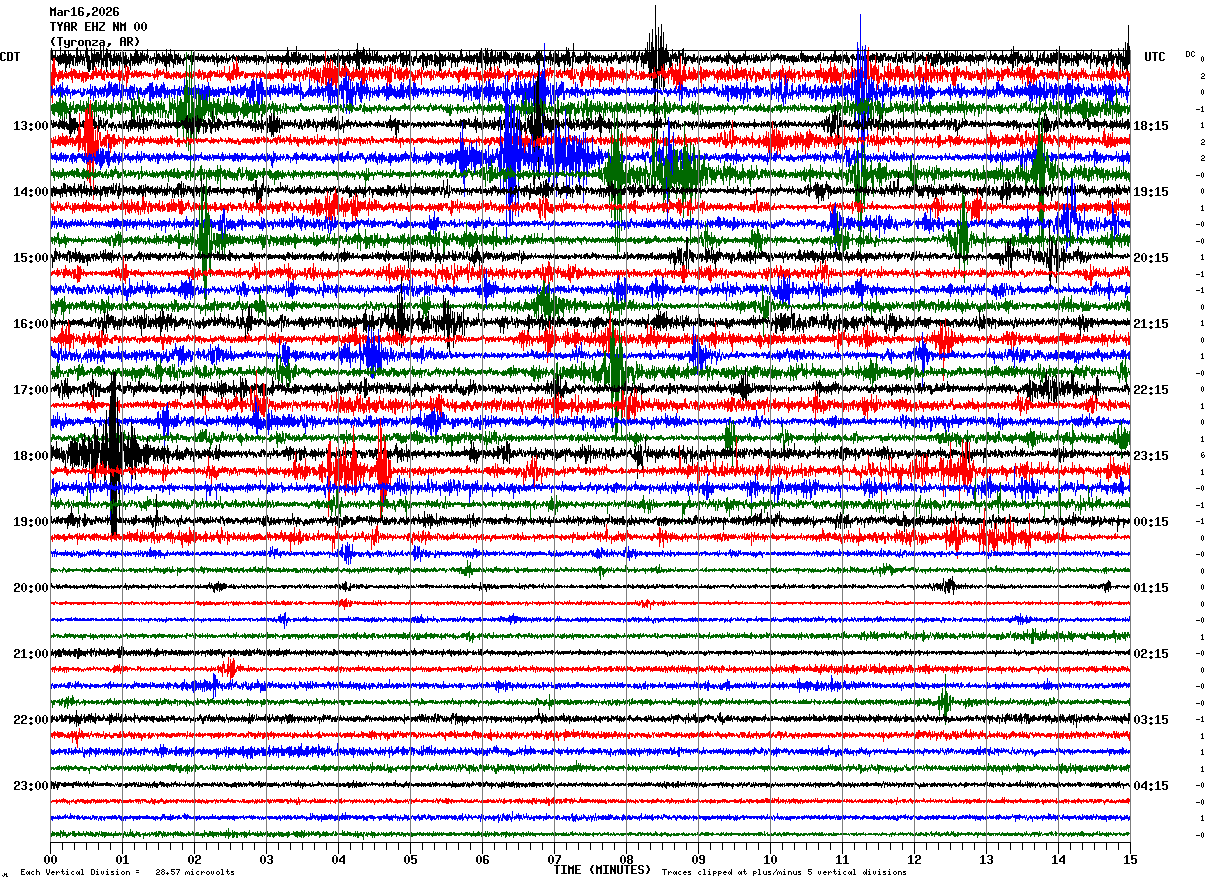The image size is (1210, 886).
Task: Select the TYAR EHZ NM 00 station header
Action: (x=98, y=27)
